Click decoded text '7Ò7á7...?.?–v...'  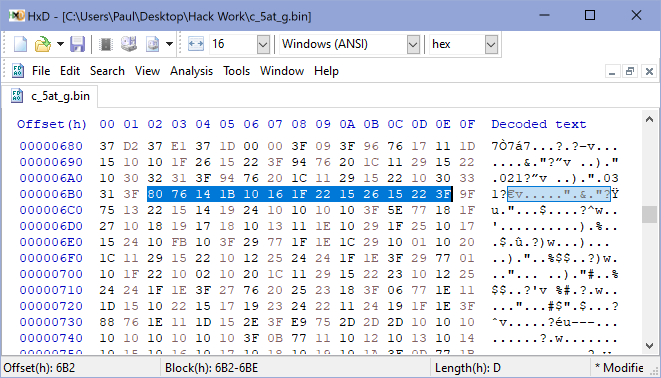coord(555,146)
